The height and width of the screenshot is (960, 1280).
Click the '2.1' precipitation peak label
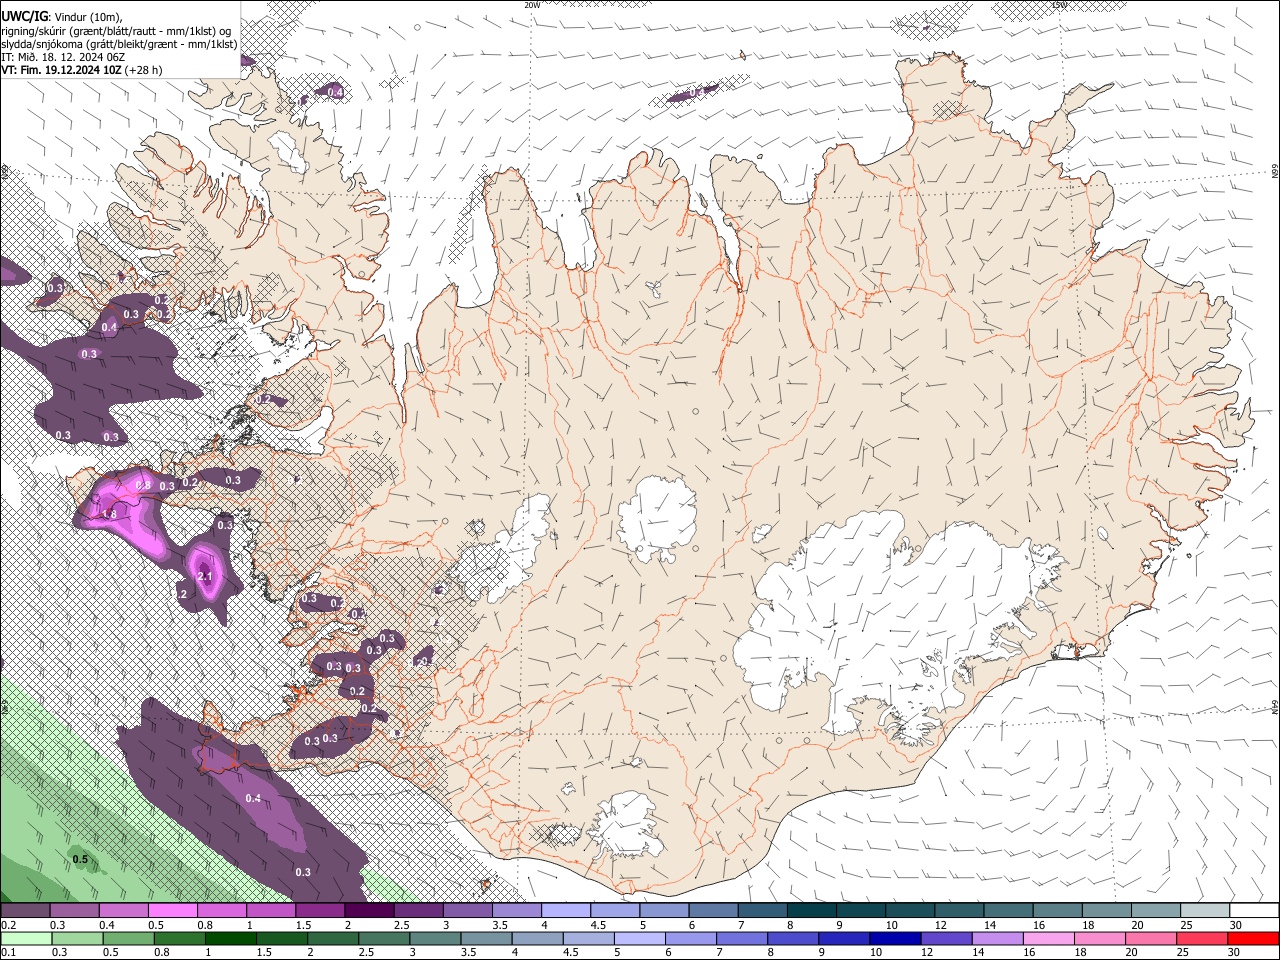[205, 577]
